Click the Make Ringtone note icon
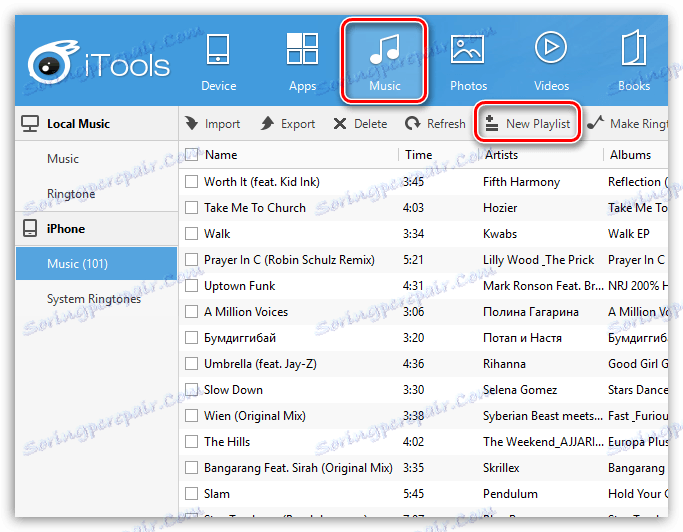The height and width of the screenshot is (532, 683). (595, 123)
